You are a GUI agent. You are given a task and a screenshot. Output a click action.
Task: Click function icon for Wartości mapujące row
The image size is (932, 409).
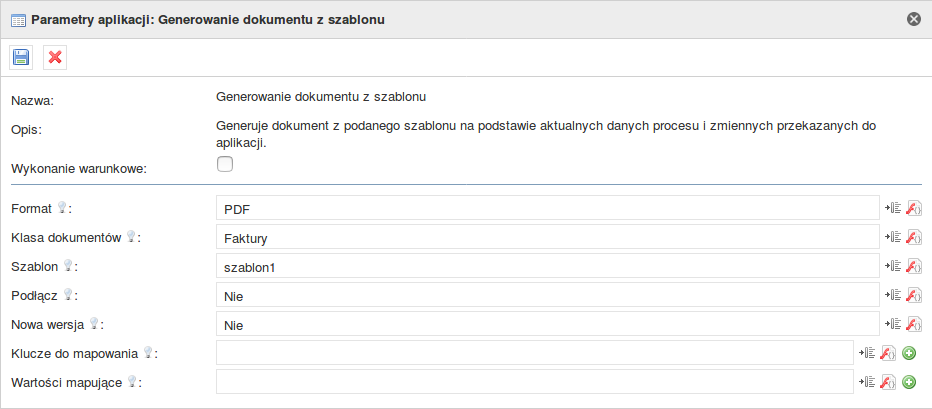coord(888,382)
